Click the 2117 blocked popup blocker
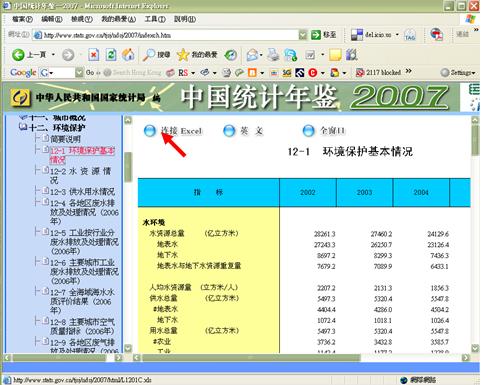Screen dimensions: 481x385 tap(378, 72)
